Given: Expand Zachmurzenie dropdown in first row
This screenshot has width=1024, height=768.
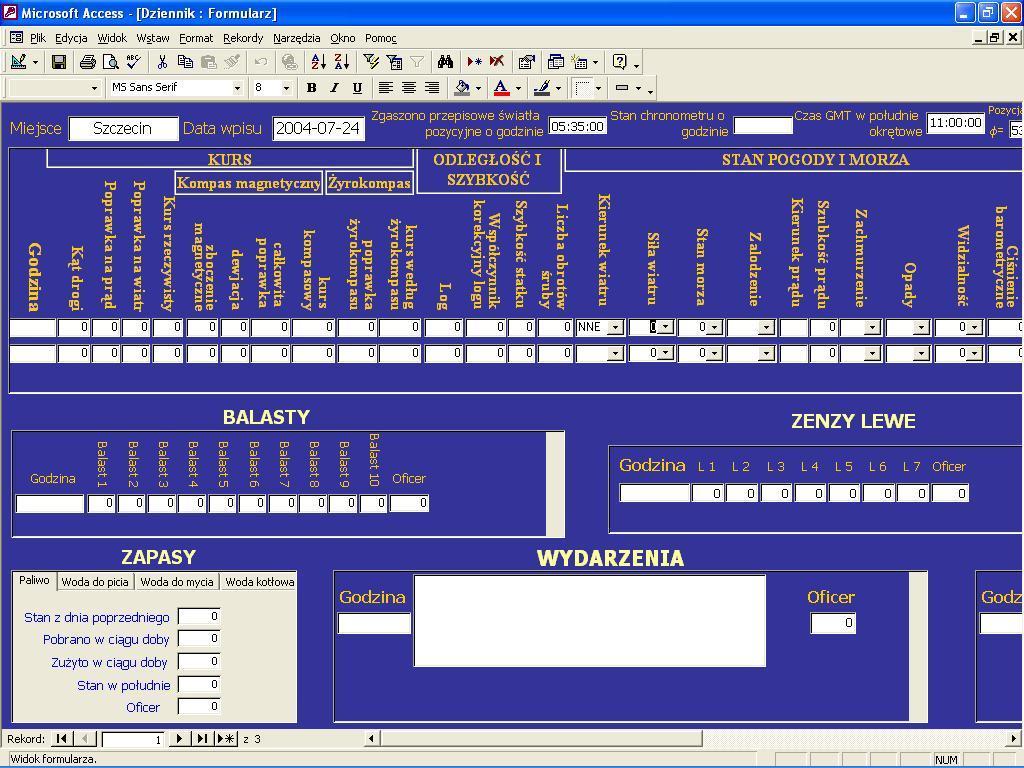Looking at the screenshot, I should pyautogui.click(x=872, y=327).
